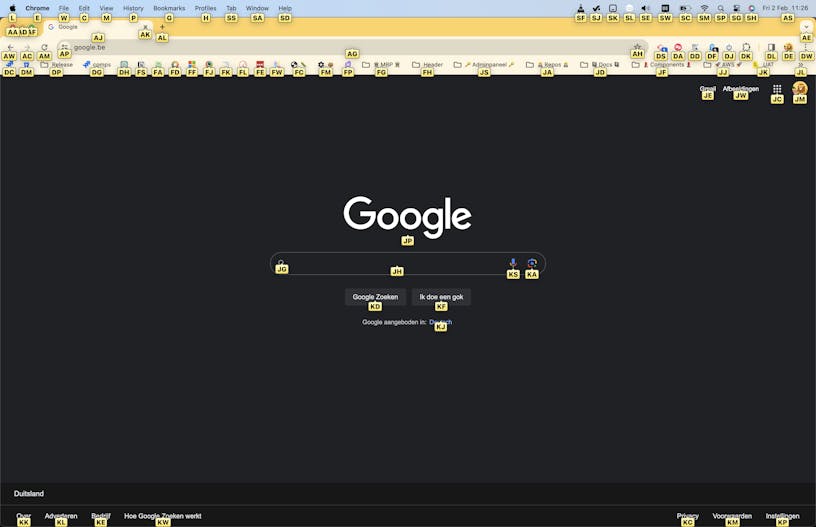Expand the MBP bookmarks folder

click(381, 65)
